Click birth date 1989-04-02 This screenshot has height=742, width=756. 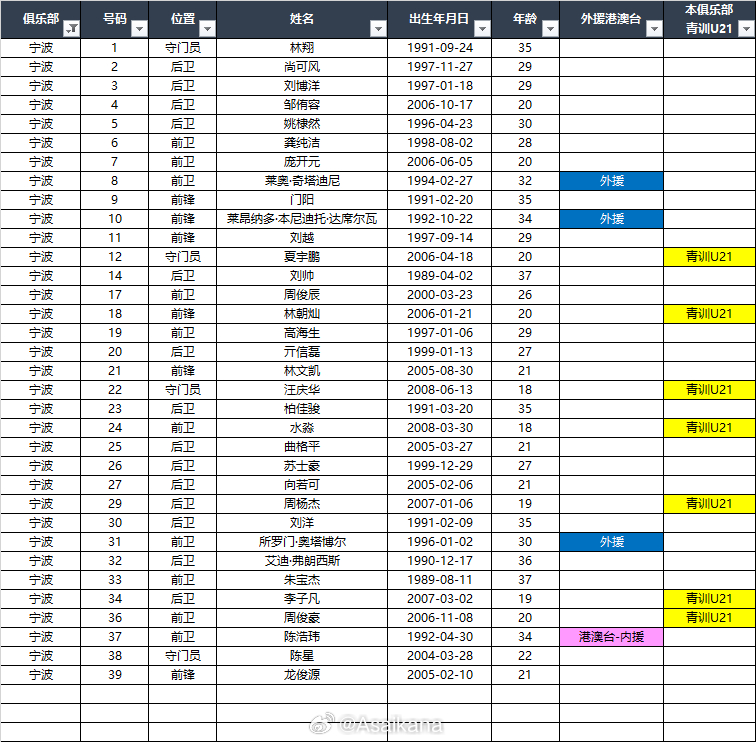(440, 276)
